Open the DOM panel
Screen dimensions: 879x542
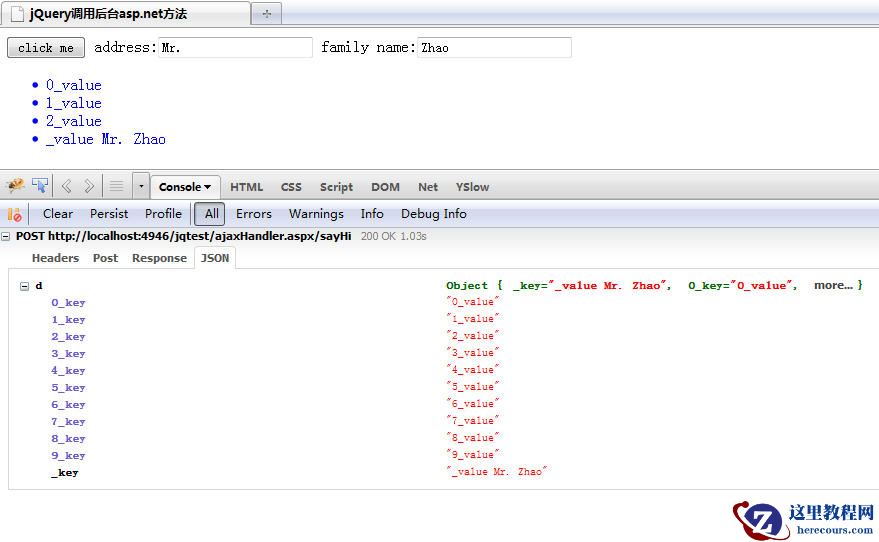[x=385, y=187]
